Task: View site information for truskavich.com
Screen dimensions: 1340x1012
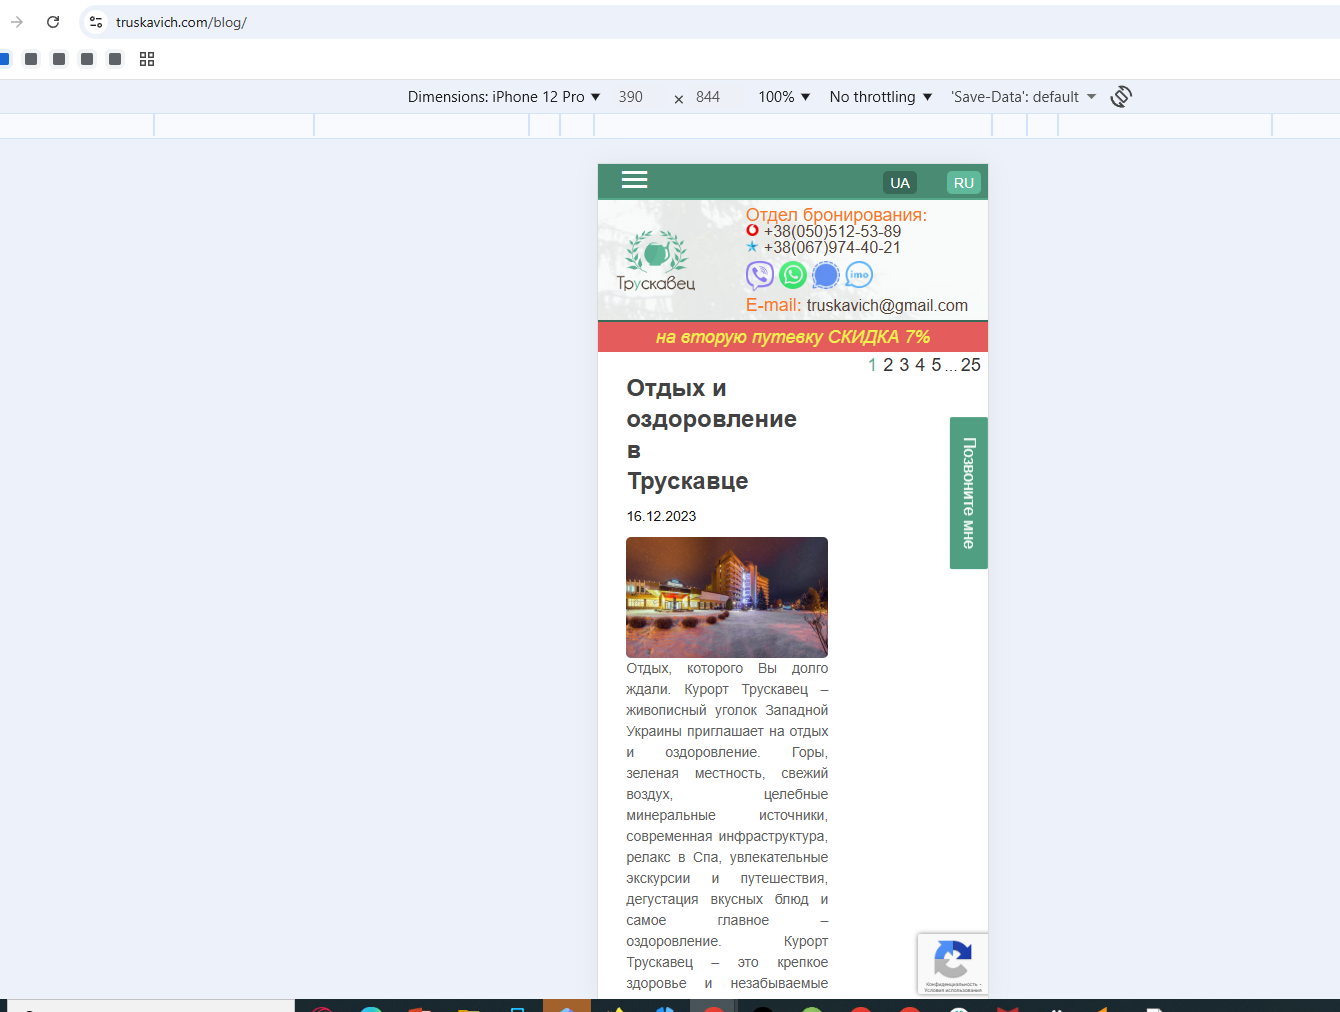Action: pyautogui.click(x=96, y=22)
